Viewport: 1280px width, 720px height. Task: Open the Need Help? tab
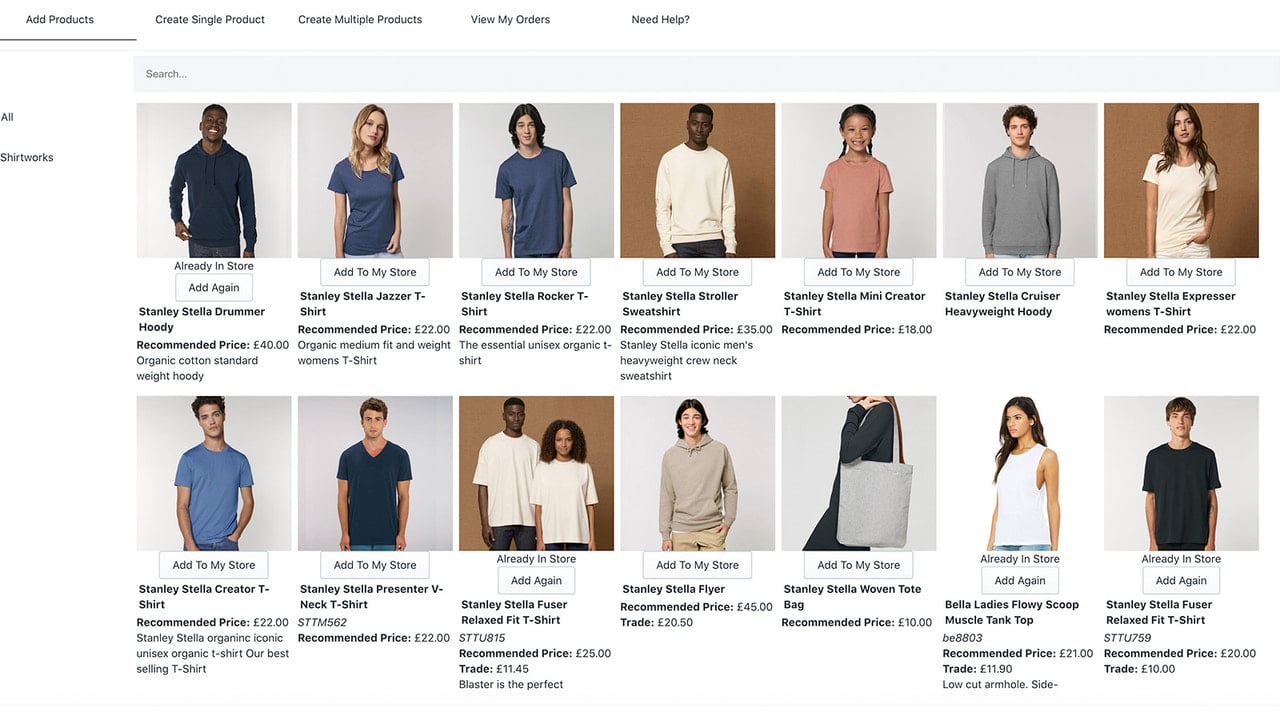click(x=660, y=19)
